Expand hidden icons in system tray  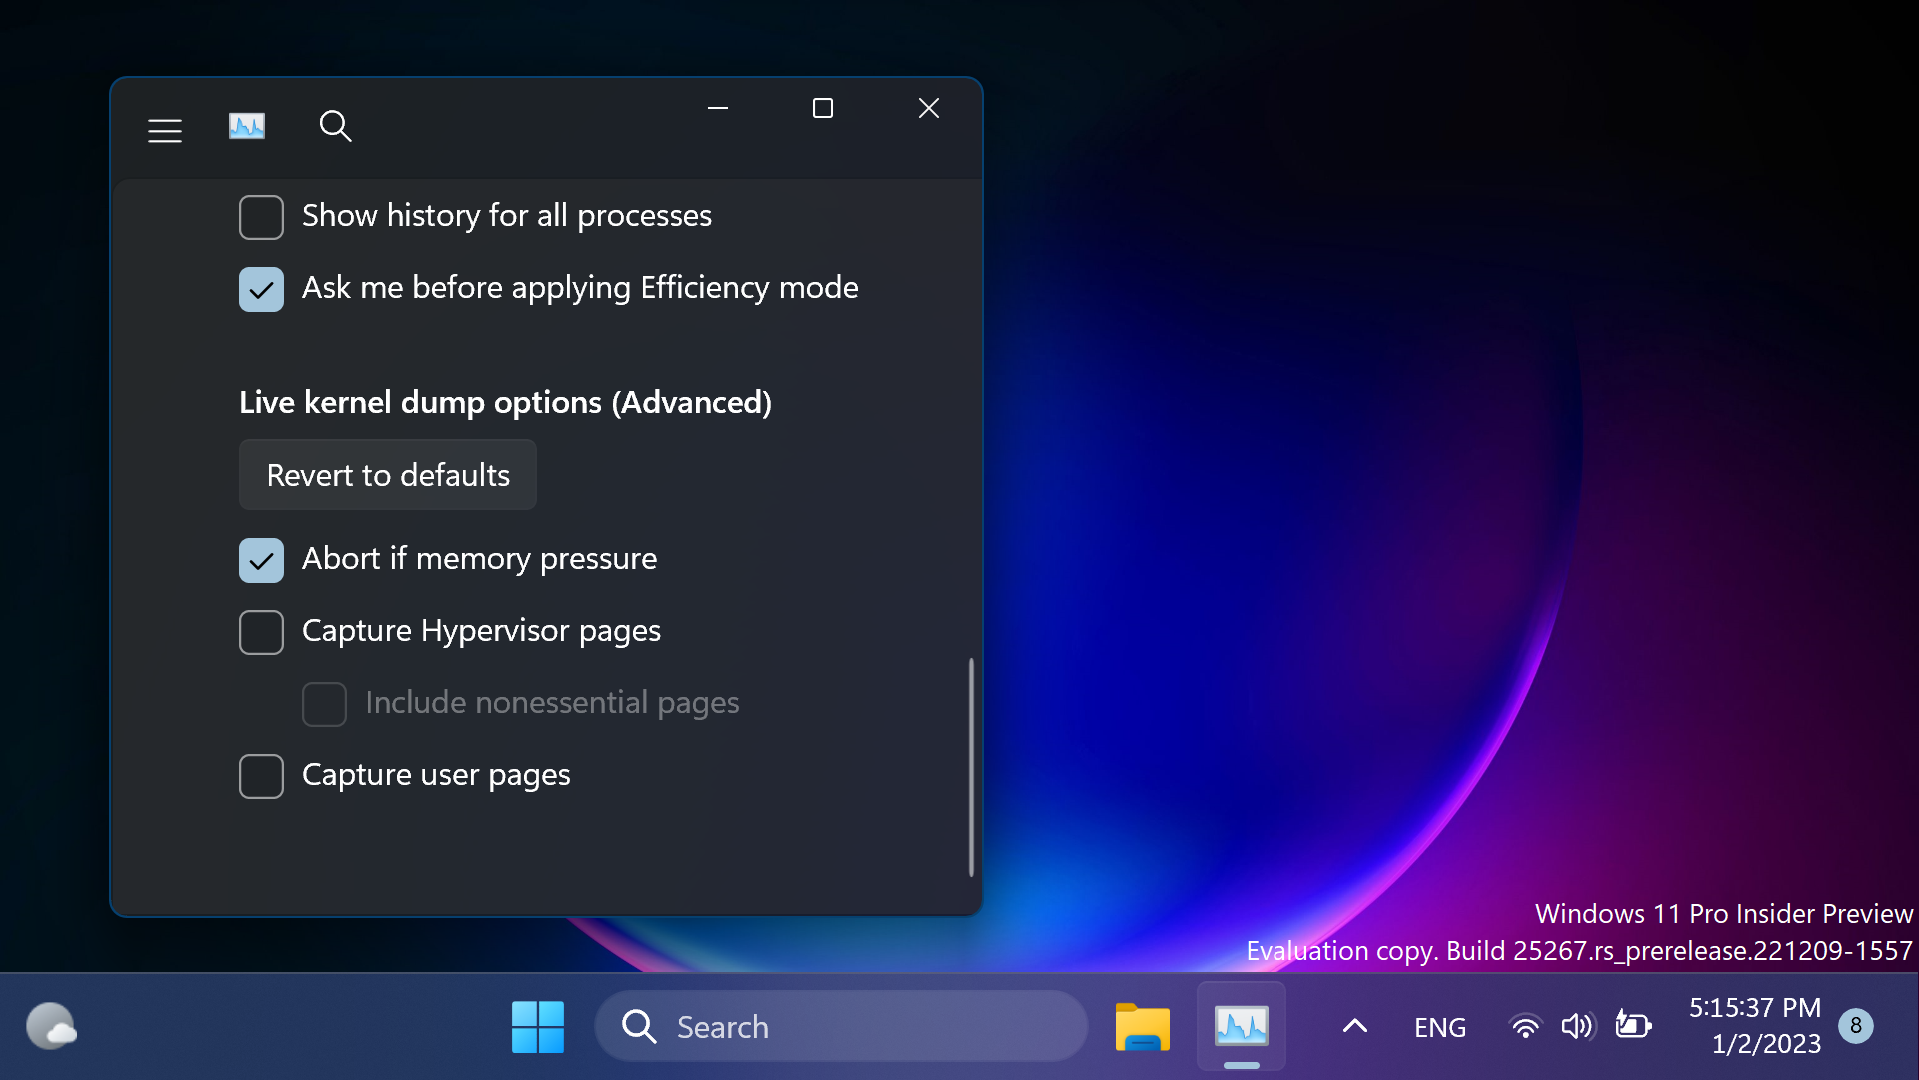1353,1026
